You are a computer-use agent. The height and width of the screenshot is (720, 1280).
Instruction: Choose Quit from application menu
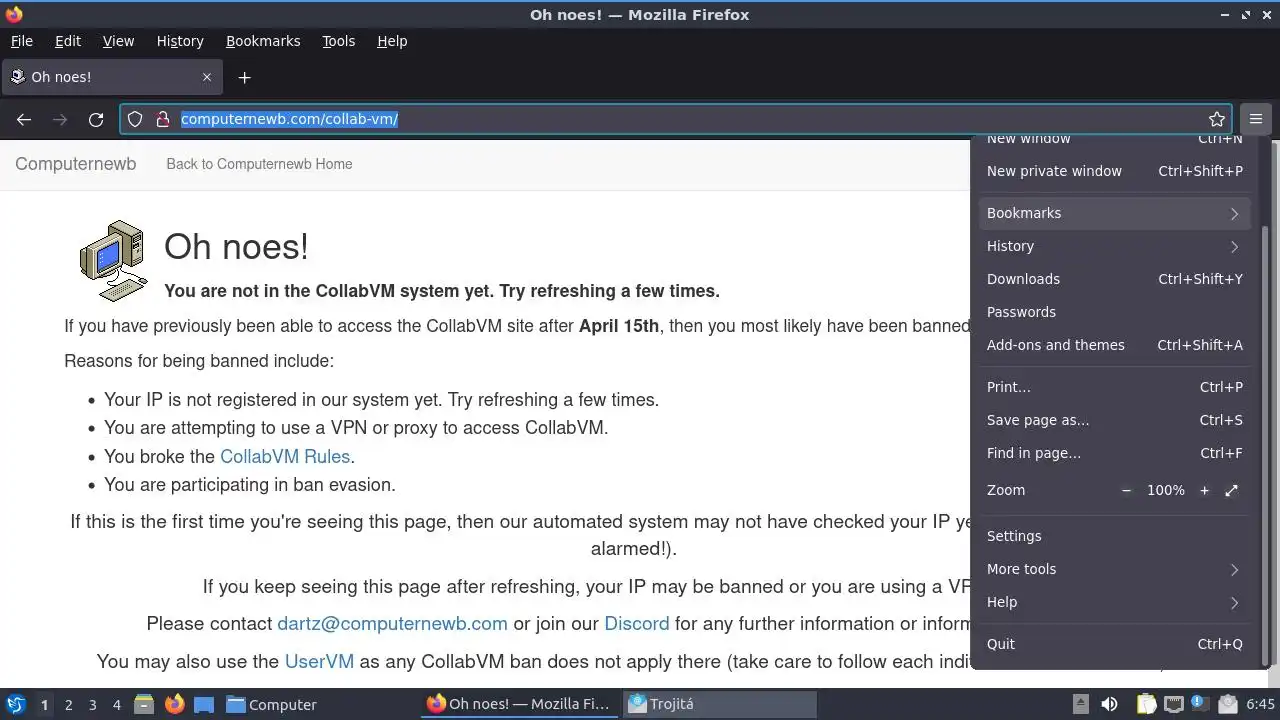click(x=1114, y=644)
